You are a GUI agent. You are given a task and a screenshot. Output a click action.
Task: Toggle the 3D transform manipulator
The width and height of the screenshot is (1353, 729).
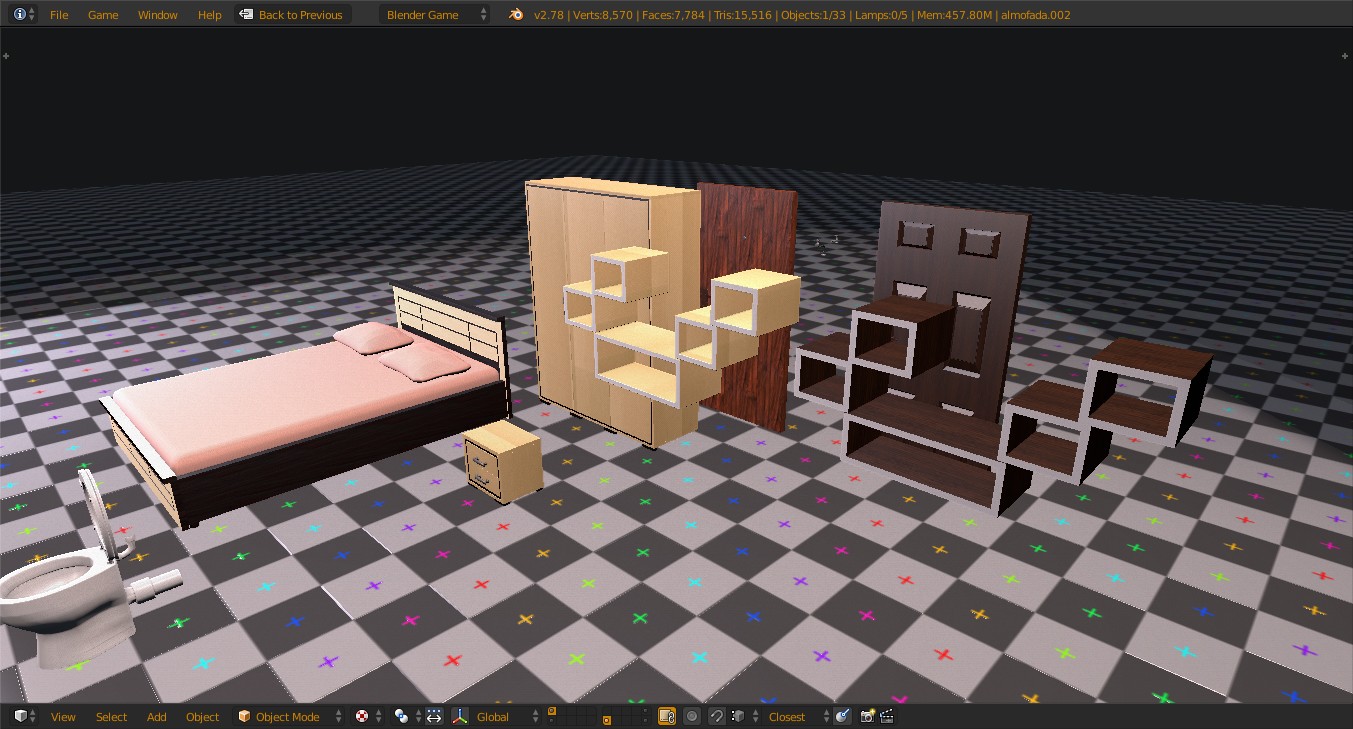point(460,716)
